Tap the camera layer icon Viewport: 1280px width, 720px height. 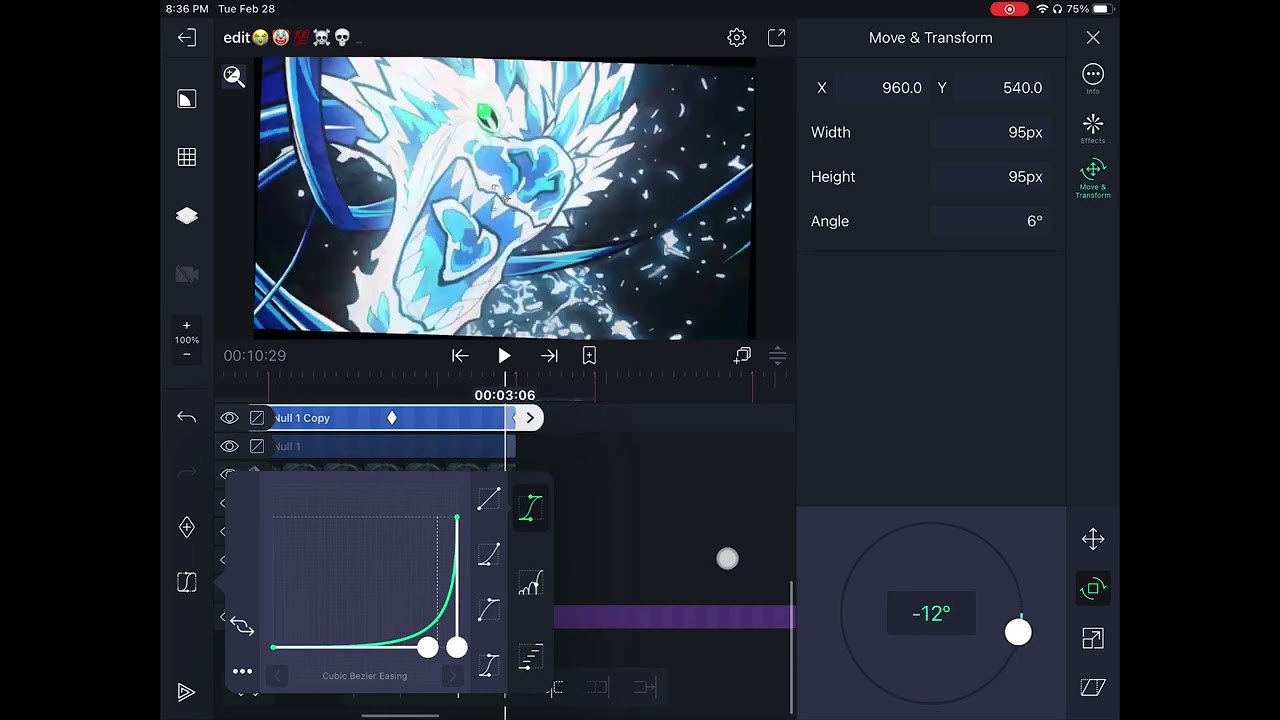point(187,274)
